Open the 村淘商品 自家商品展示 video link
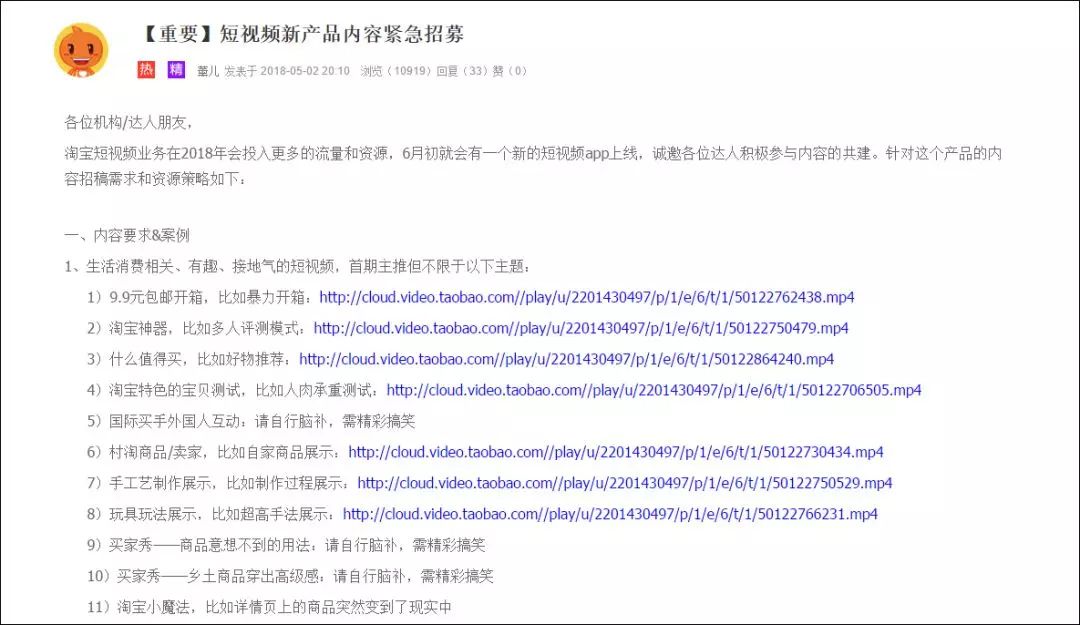 coord(616,452)
